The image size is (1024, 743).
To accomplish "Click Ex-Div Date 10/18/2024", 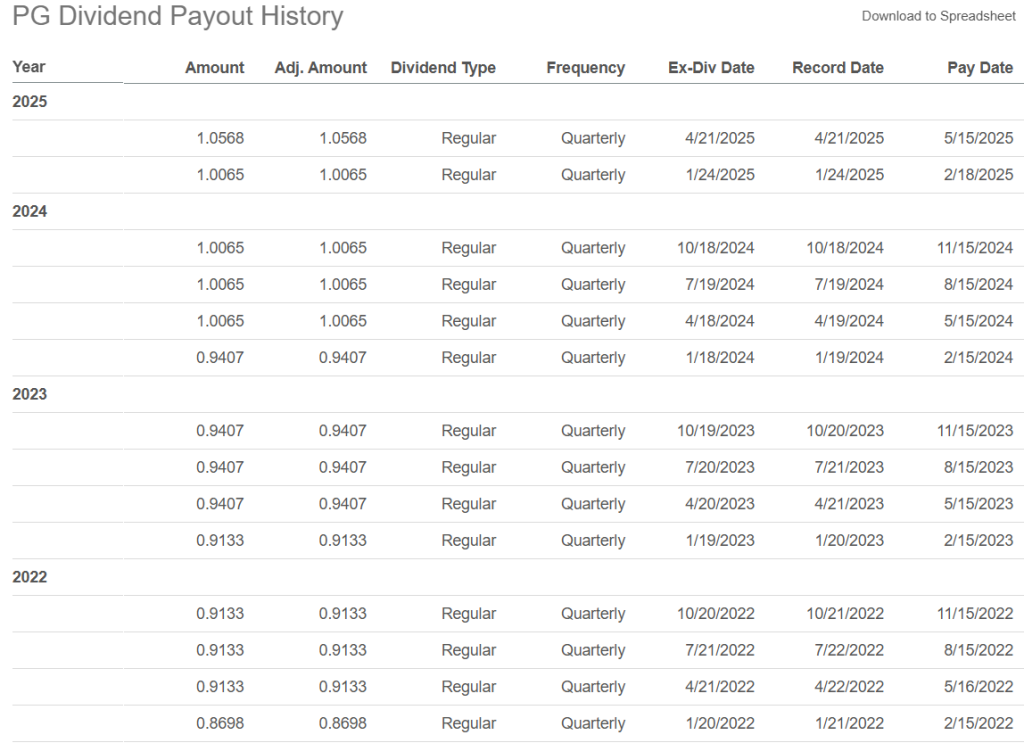I will 716,248.
